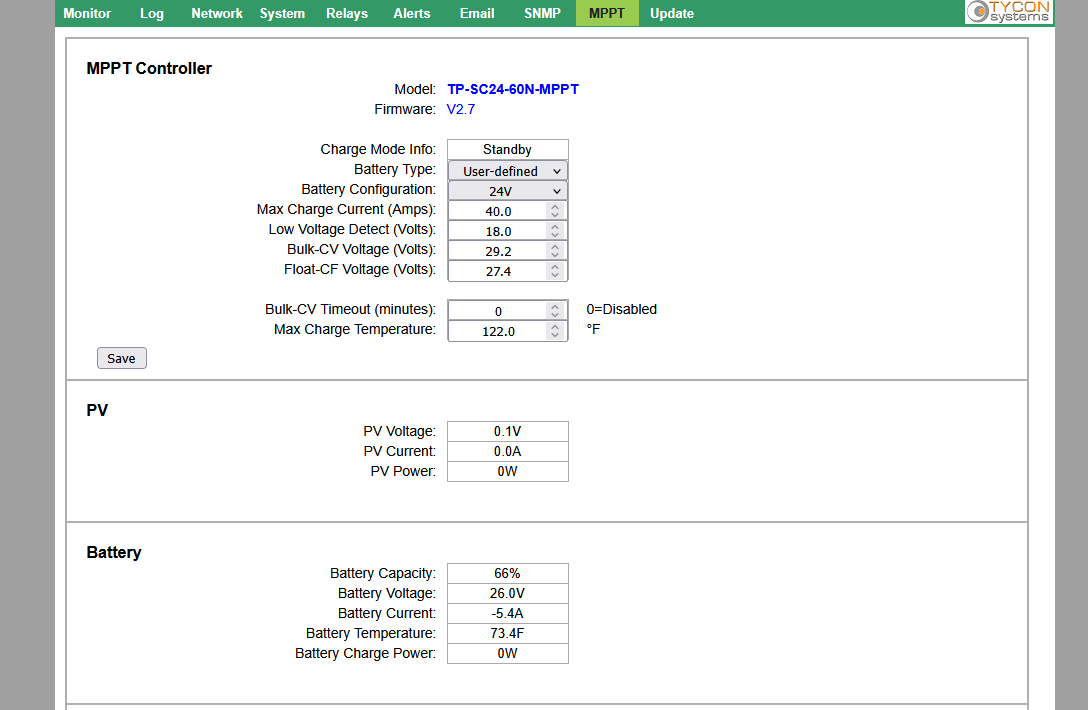Click the MPPT Controller heading
1088x710 pixels.
click(149, 68)
